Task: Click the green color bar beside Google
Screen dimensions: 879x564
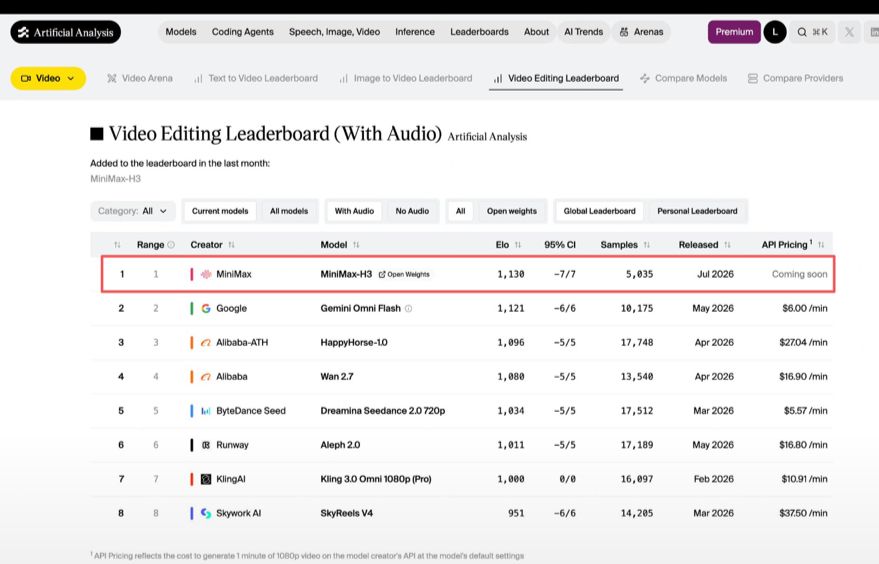Action: point(192,308)
